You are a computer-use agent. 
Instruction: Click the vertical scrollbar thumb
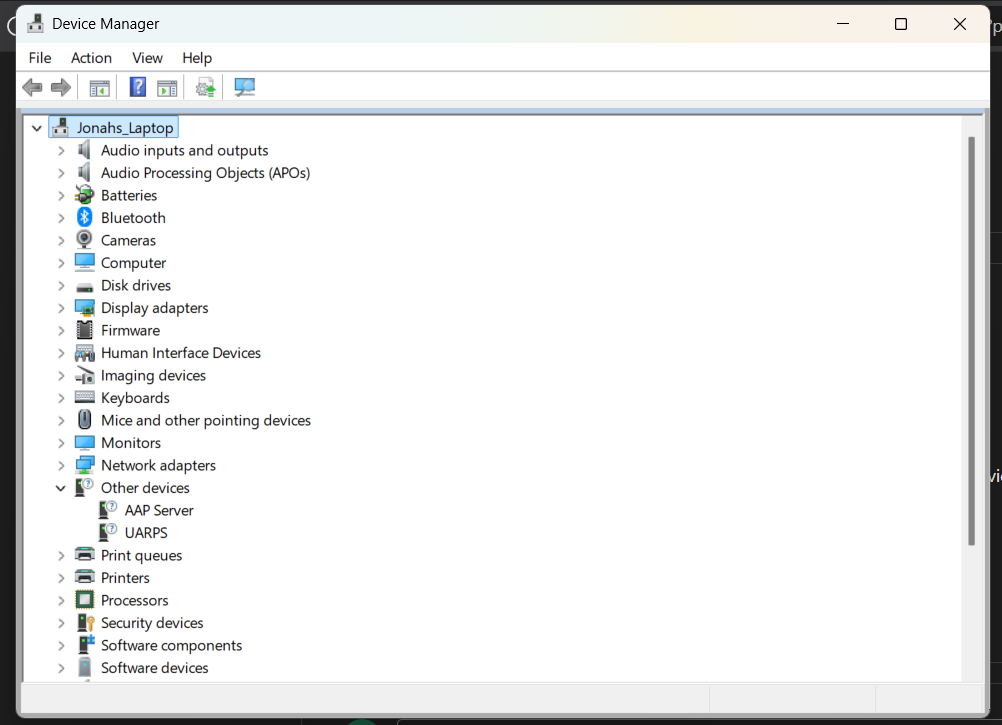tap(971, 340)
